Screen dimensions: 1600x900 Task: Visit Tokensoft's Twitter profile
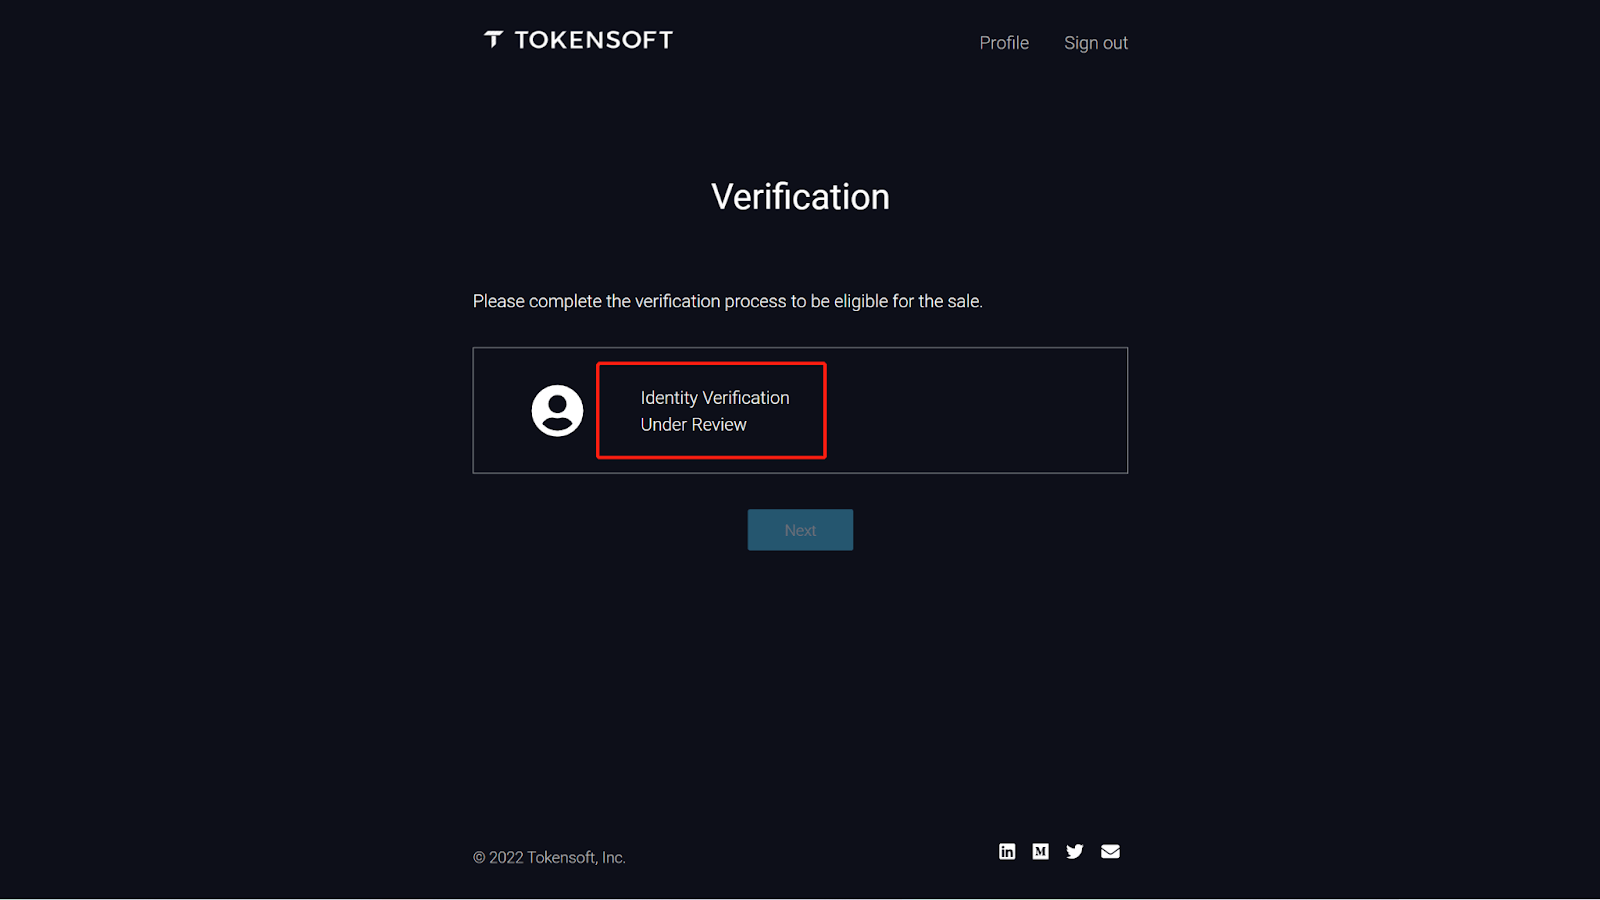[1075, 851]
